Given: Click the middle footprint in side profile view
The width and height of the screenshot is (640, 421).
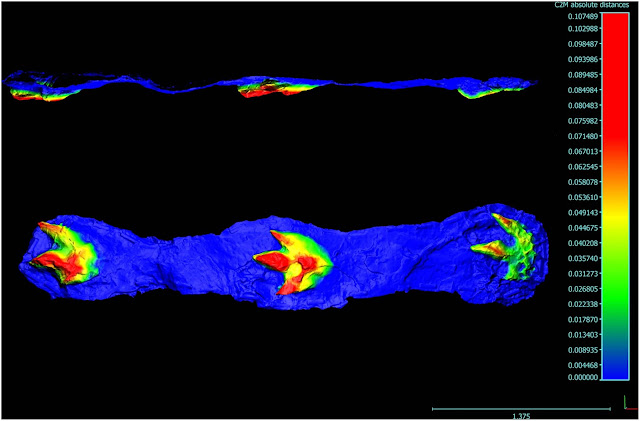Looking at the screenshot, I should click(x=278, y=87).
